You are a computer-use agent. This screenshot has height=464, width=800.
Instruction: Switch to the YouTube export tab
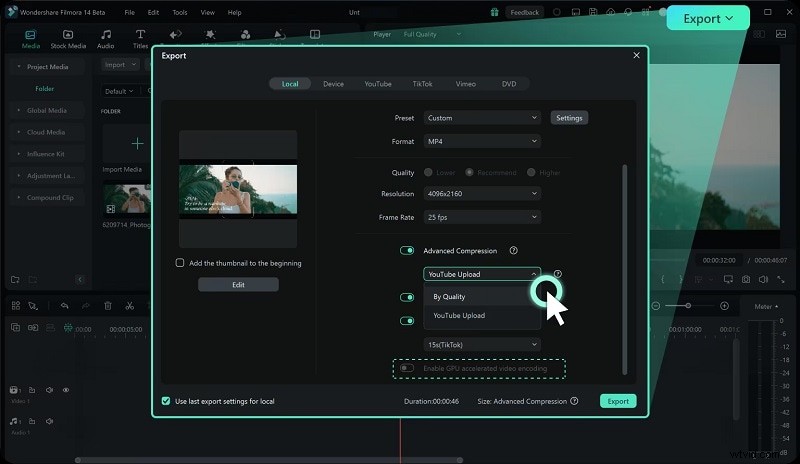click(x=378, y=84)
